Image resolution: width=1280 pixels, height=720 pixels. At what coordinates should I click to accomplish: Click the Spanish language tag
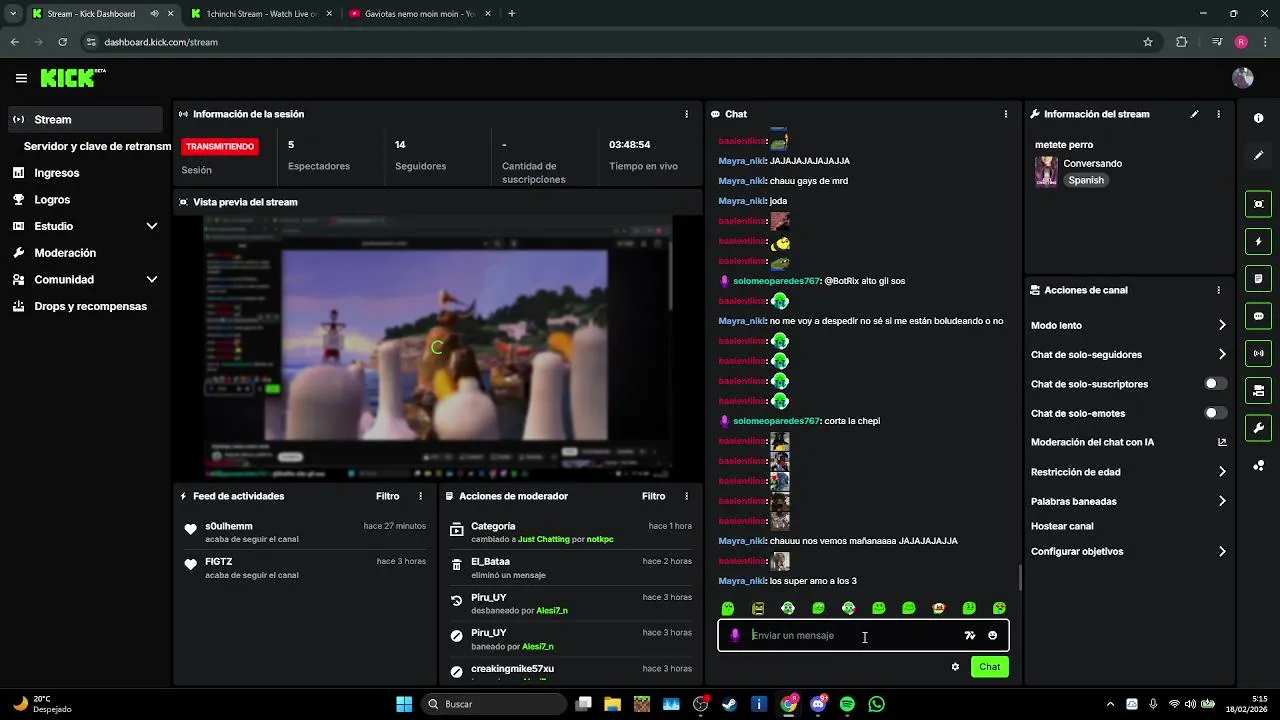[1086, 180]
